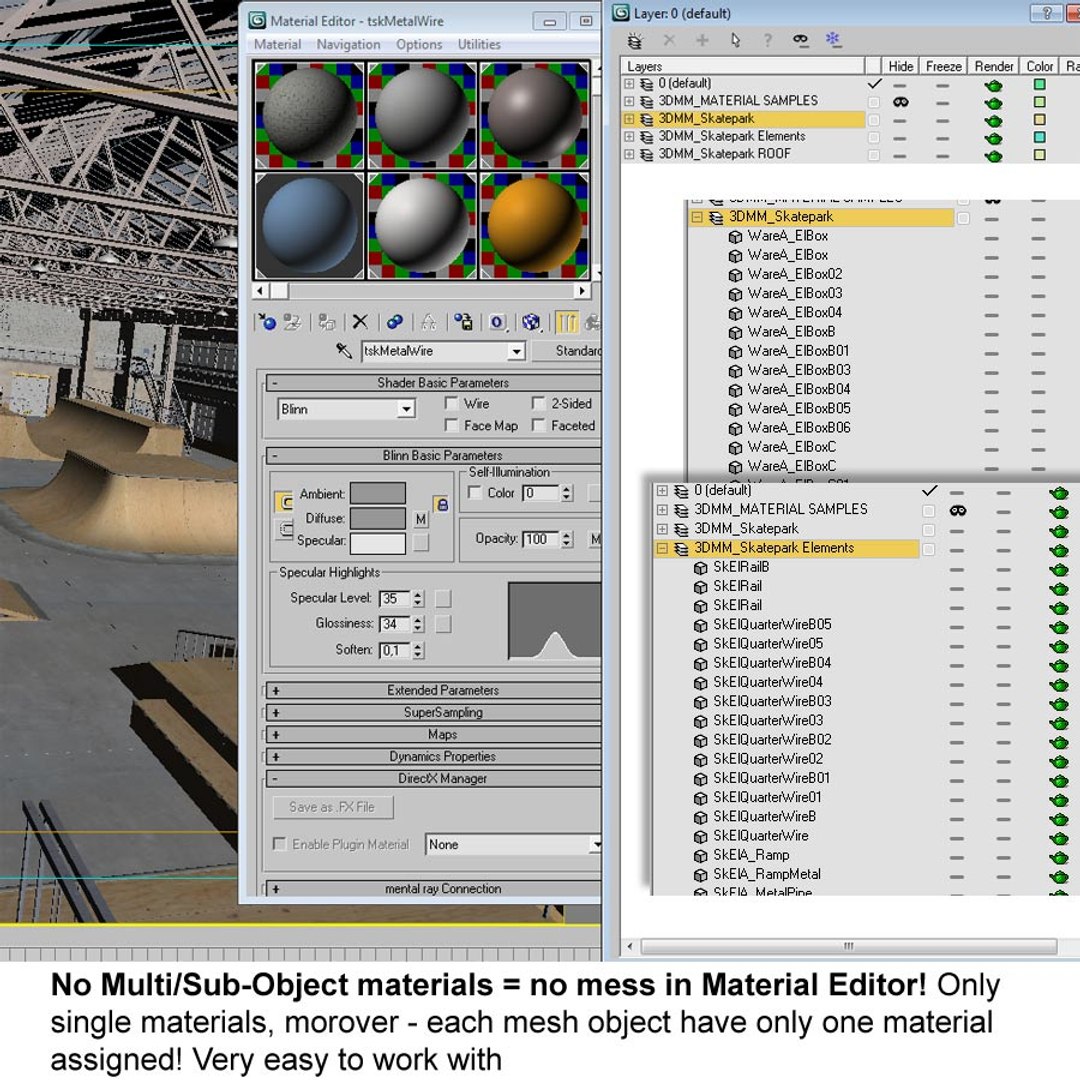Click WareA_ElBox02 object cube icon
The image size is (1080, 1080).
pyautogui.click(x=736, y=275)
